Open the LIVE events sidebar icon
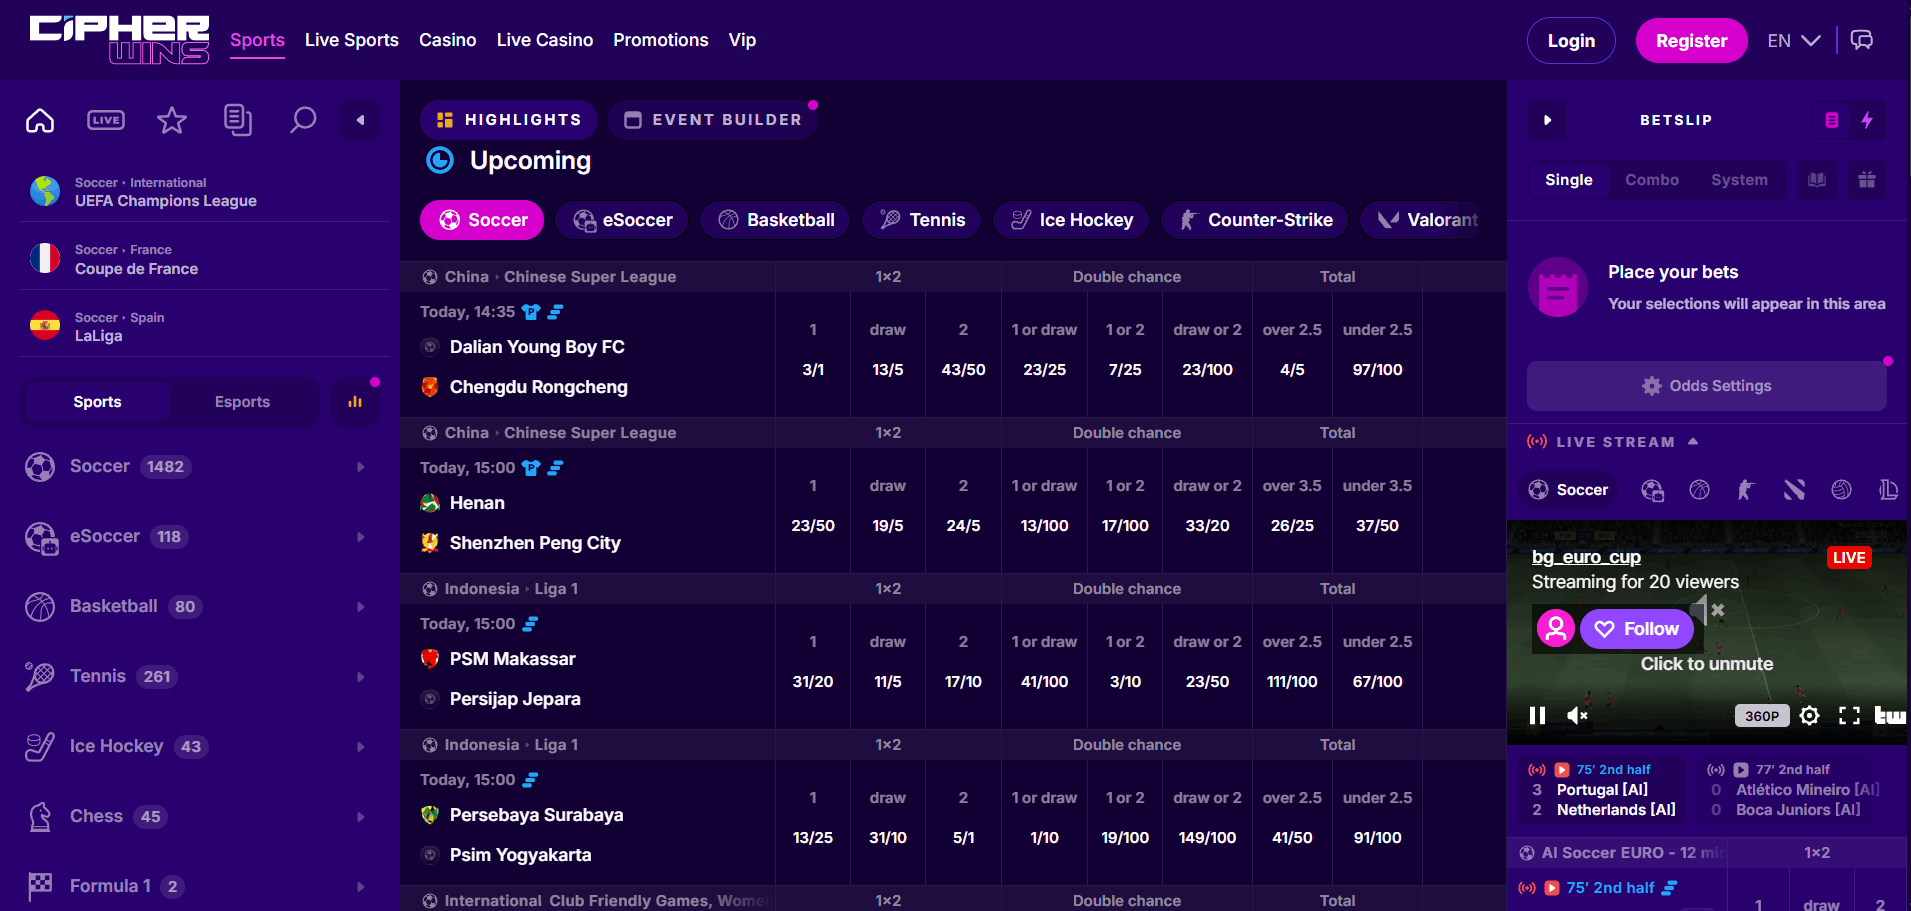 (106, 120)
